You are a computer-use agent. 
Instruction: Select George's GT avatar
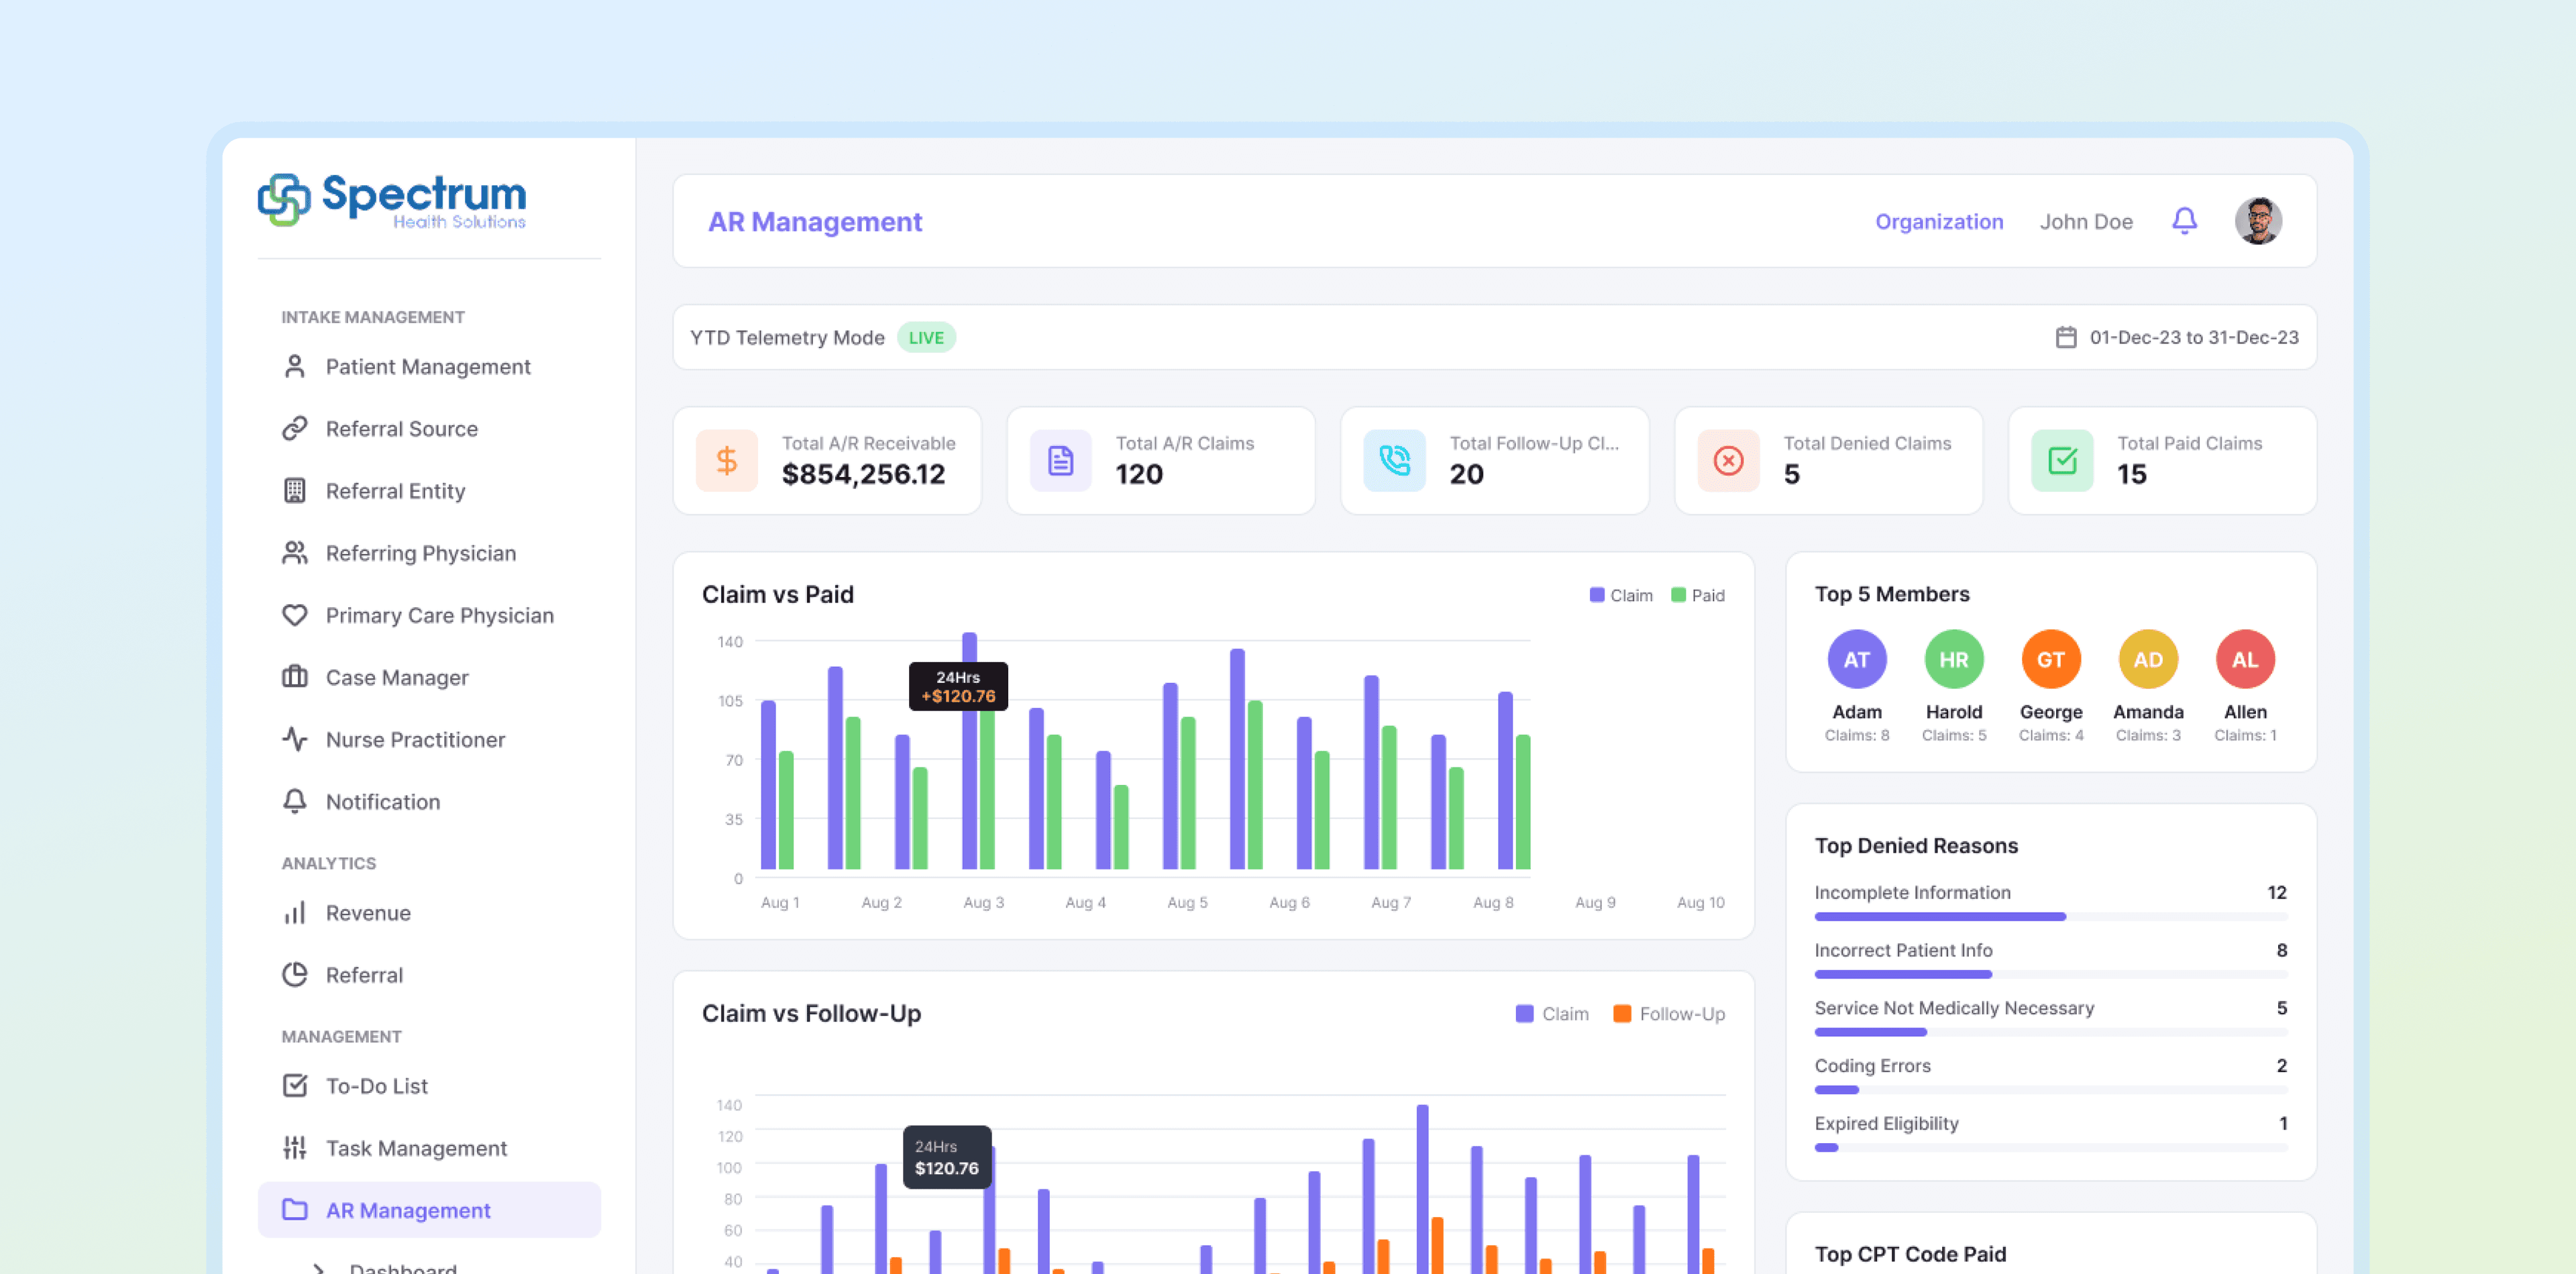point(2051,659)
